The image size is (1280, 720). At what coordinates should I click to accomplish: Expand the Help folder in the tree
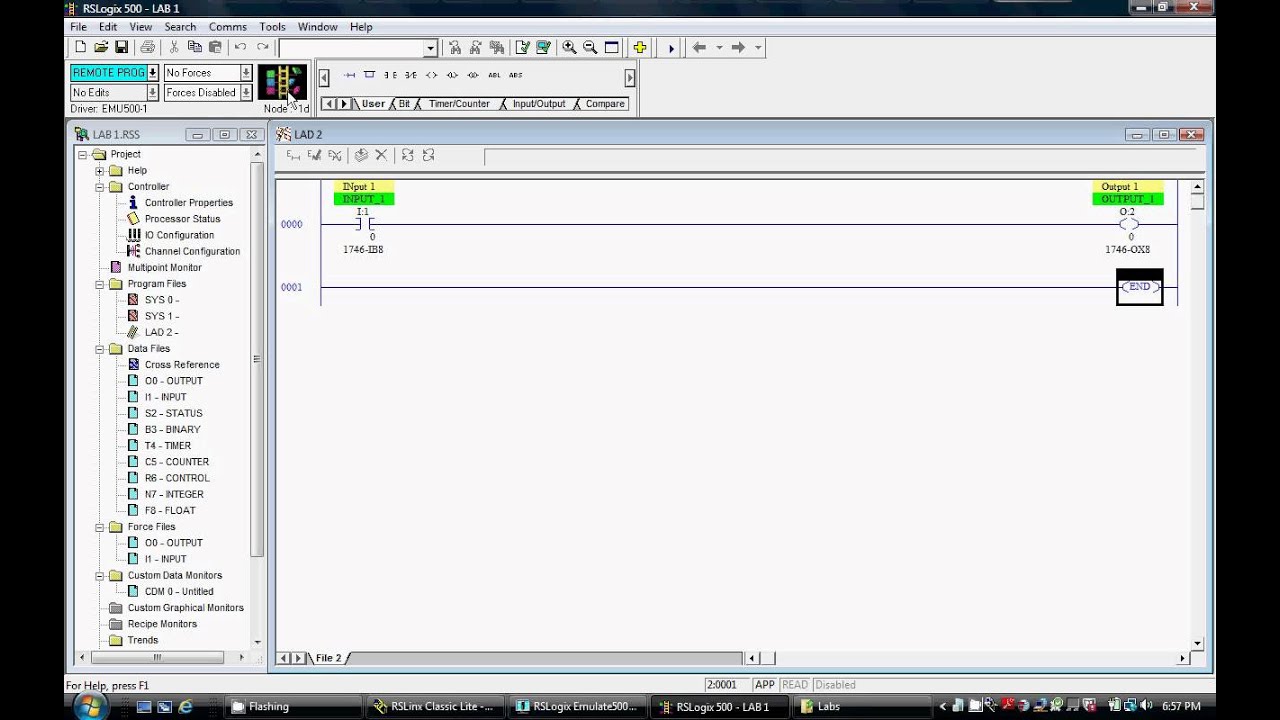click(x=100, y=171)
